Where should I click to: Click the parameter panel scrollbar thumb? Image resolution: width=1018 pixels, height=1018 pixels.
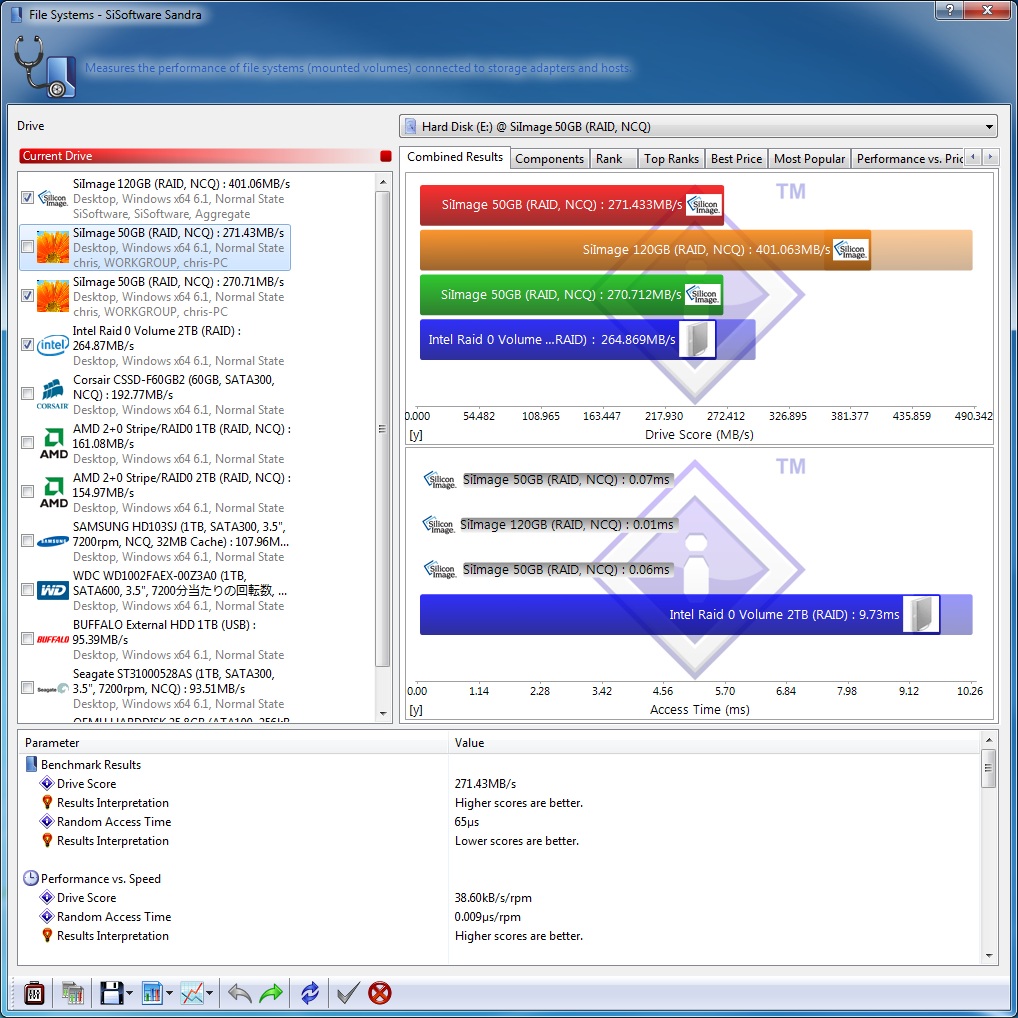(989, 769)
